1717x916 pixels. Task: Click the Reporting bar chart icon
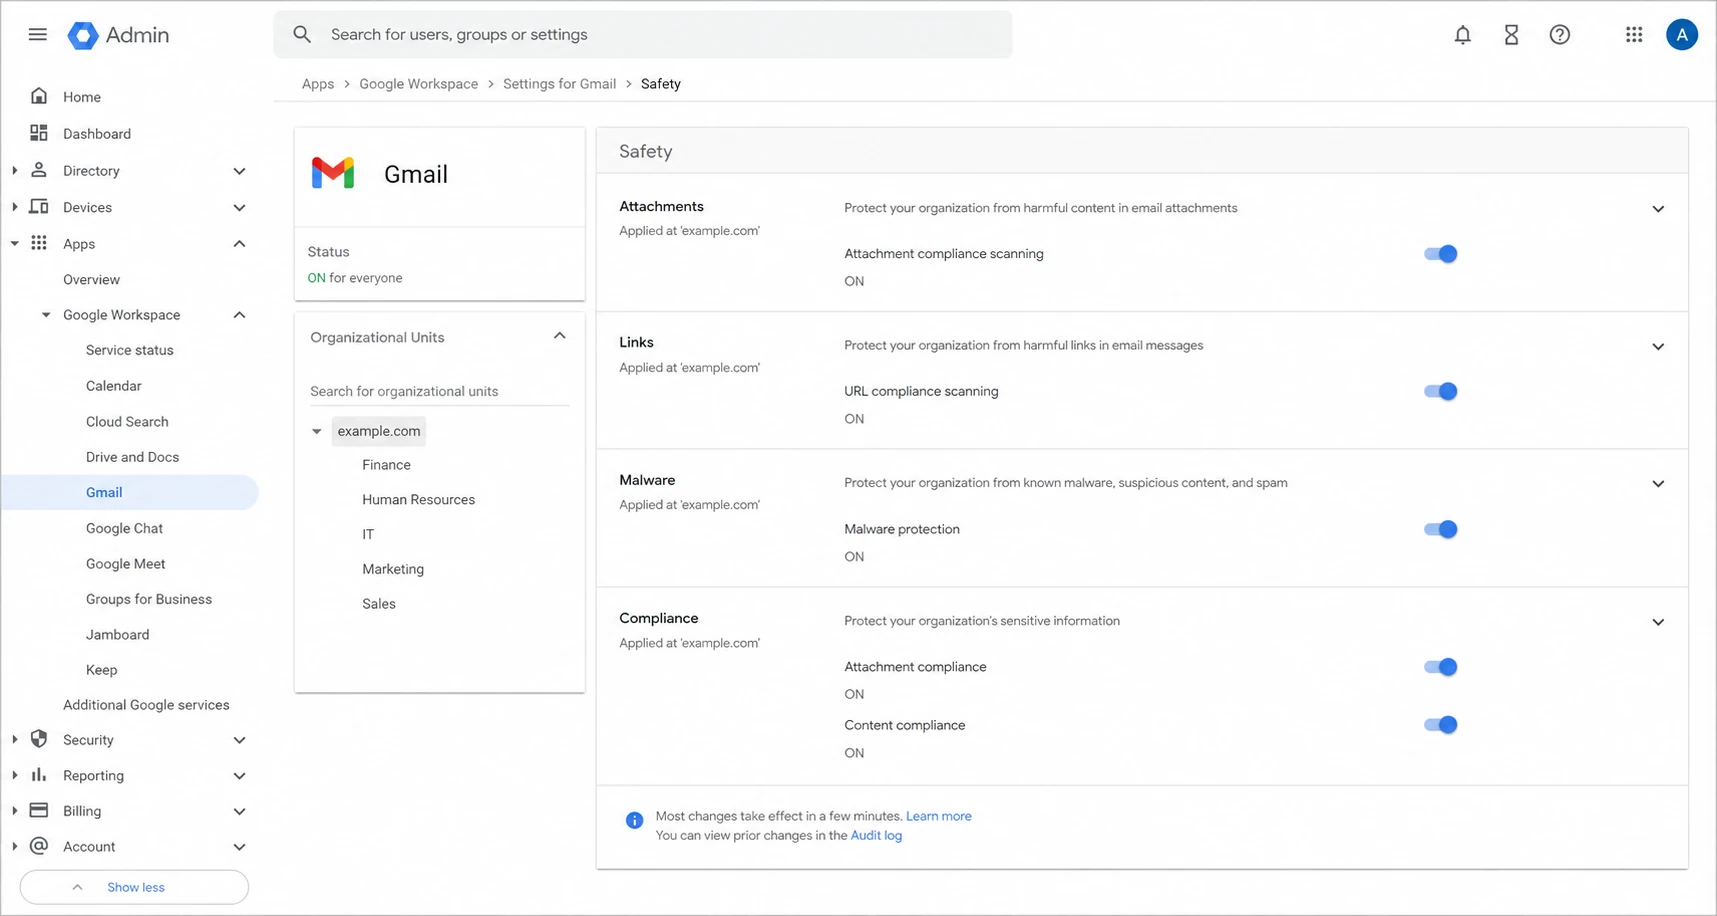click(39, 775)
